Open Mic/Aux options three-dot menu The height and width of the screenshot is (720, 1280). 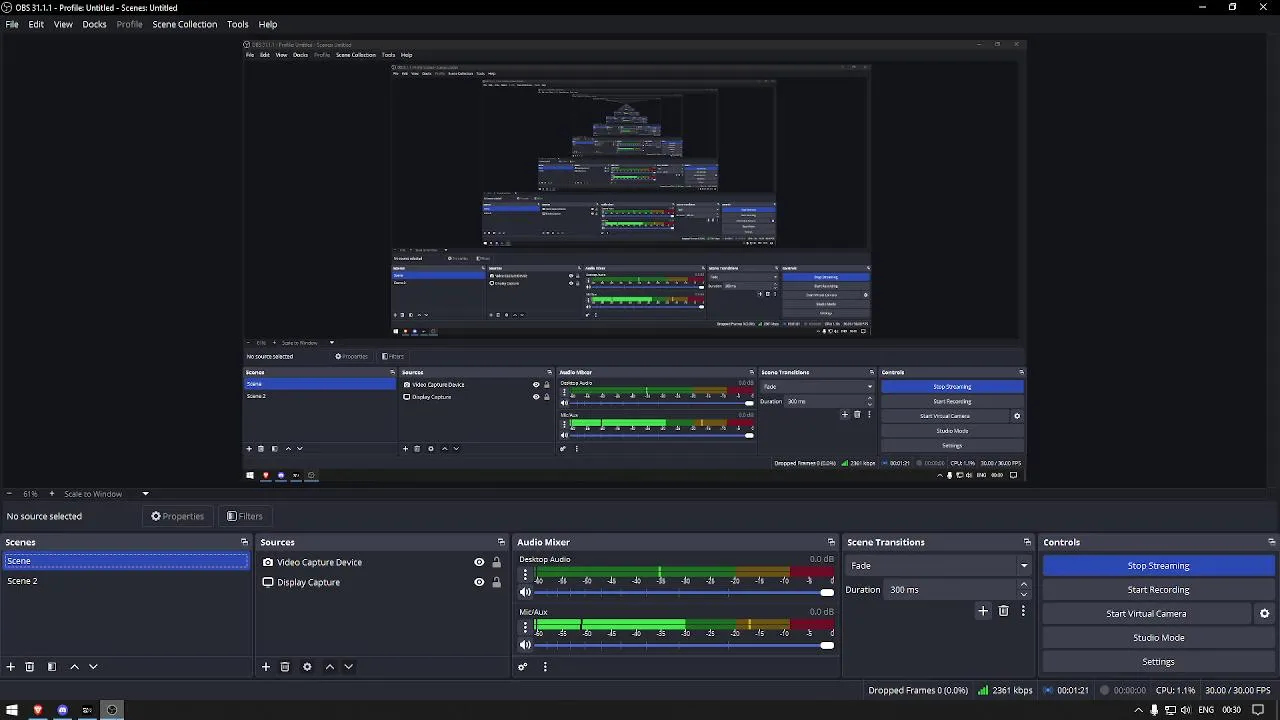525,627
